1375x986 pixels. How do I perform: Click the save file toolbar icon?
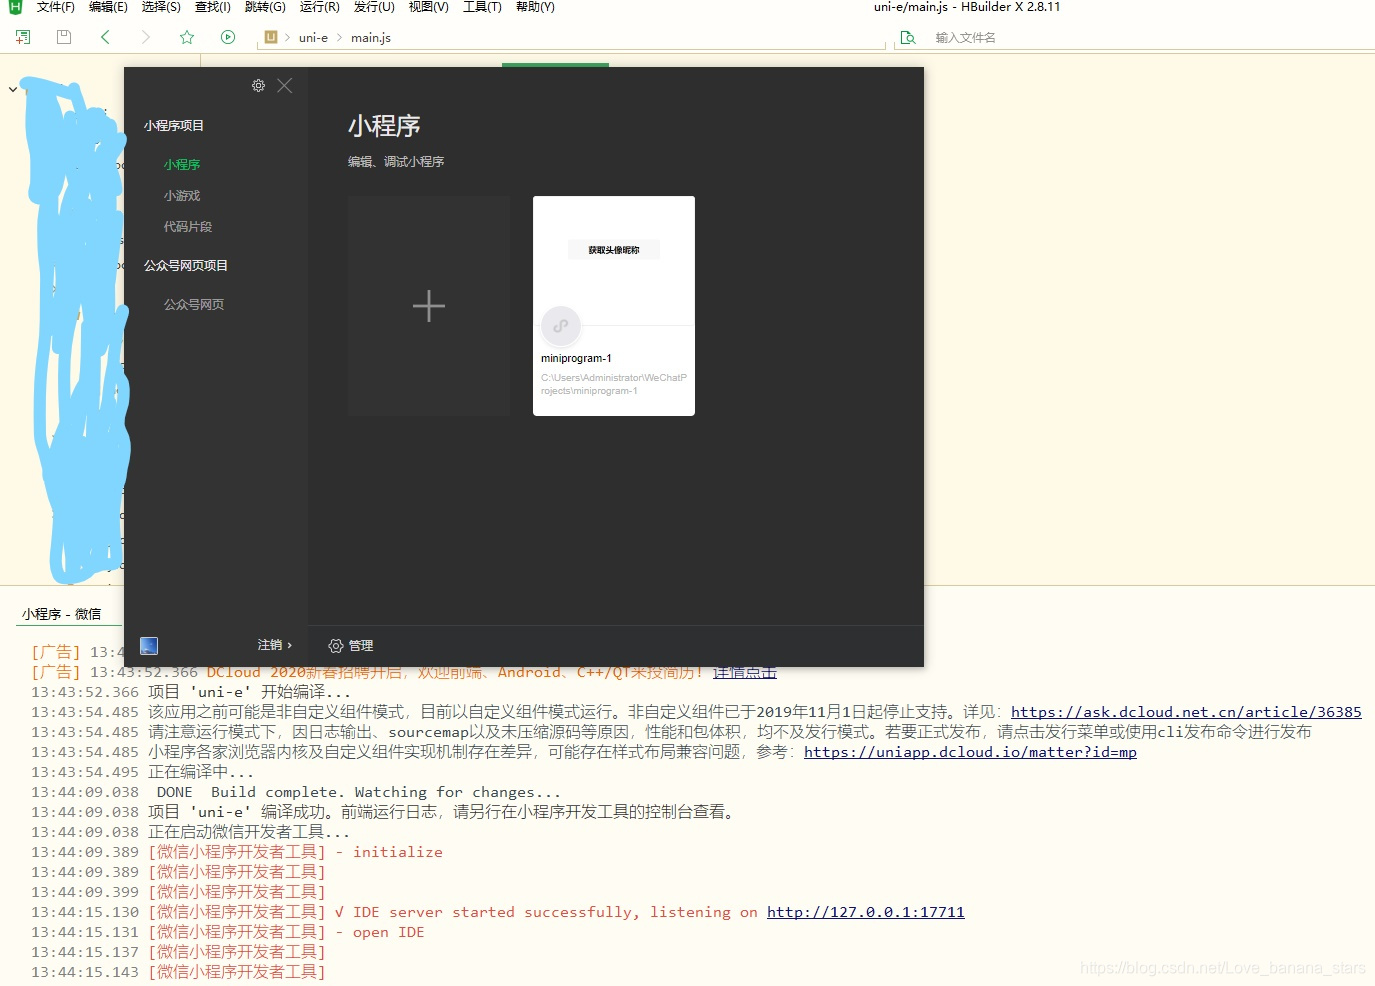64,37
